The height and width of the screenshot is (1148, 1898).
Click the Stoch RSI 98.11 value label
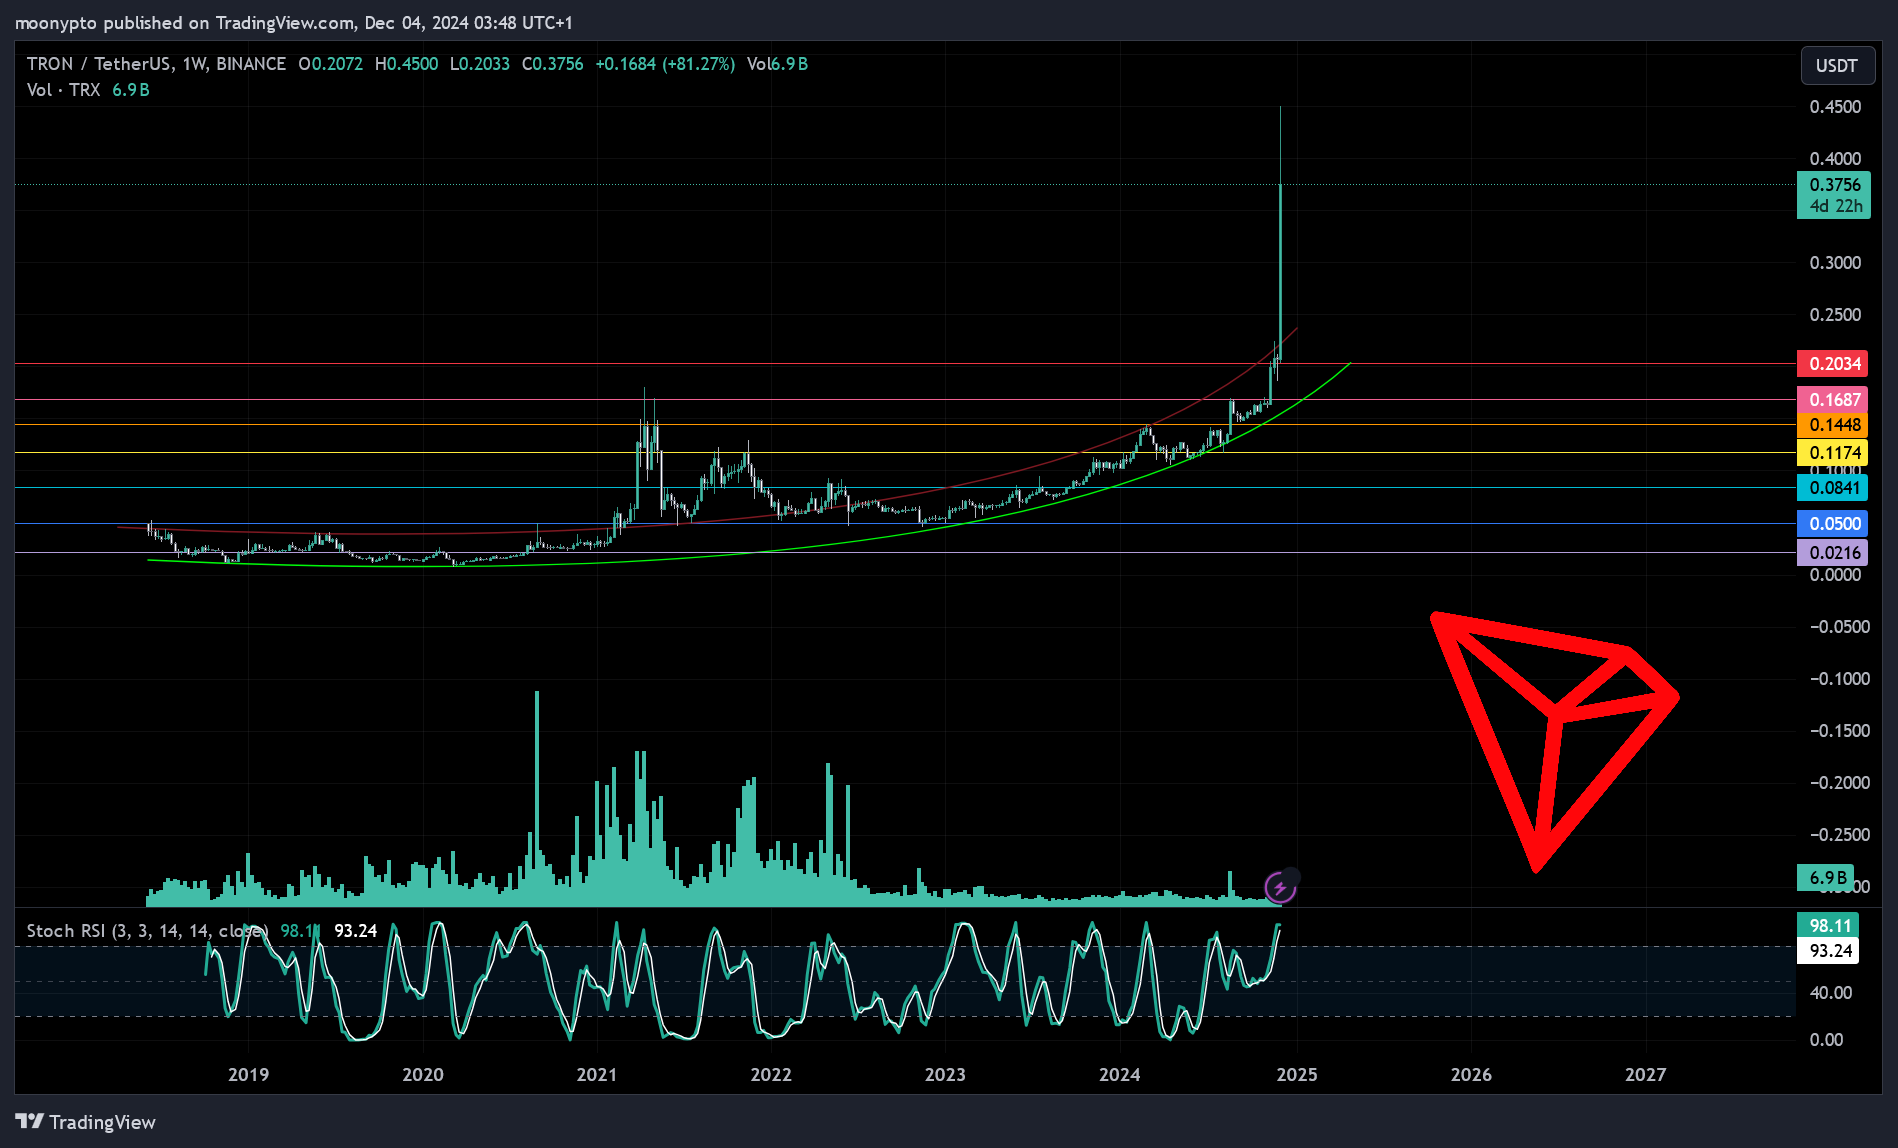point(1829,926)
